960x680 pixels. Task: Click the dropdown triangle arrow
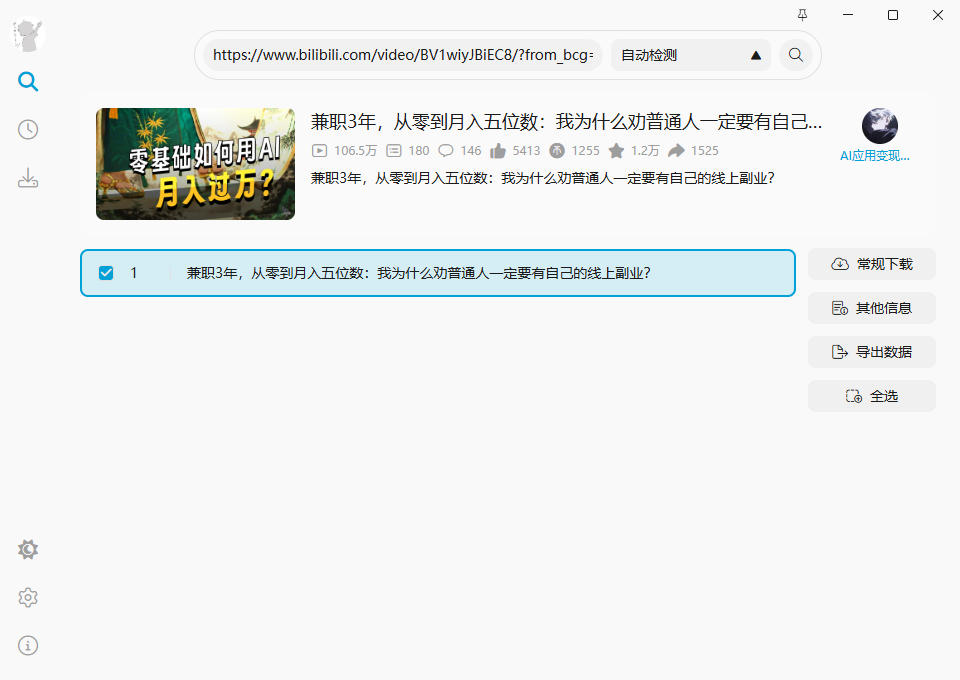point(756,55)
